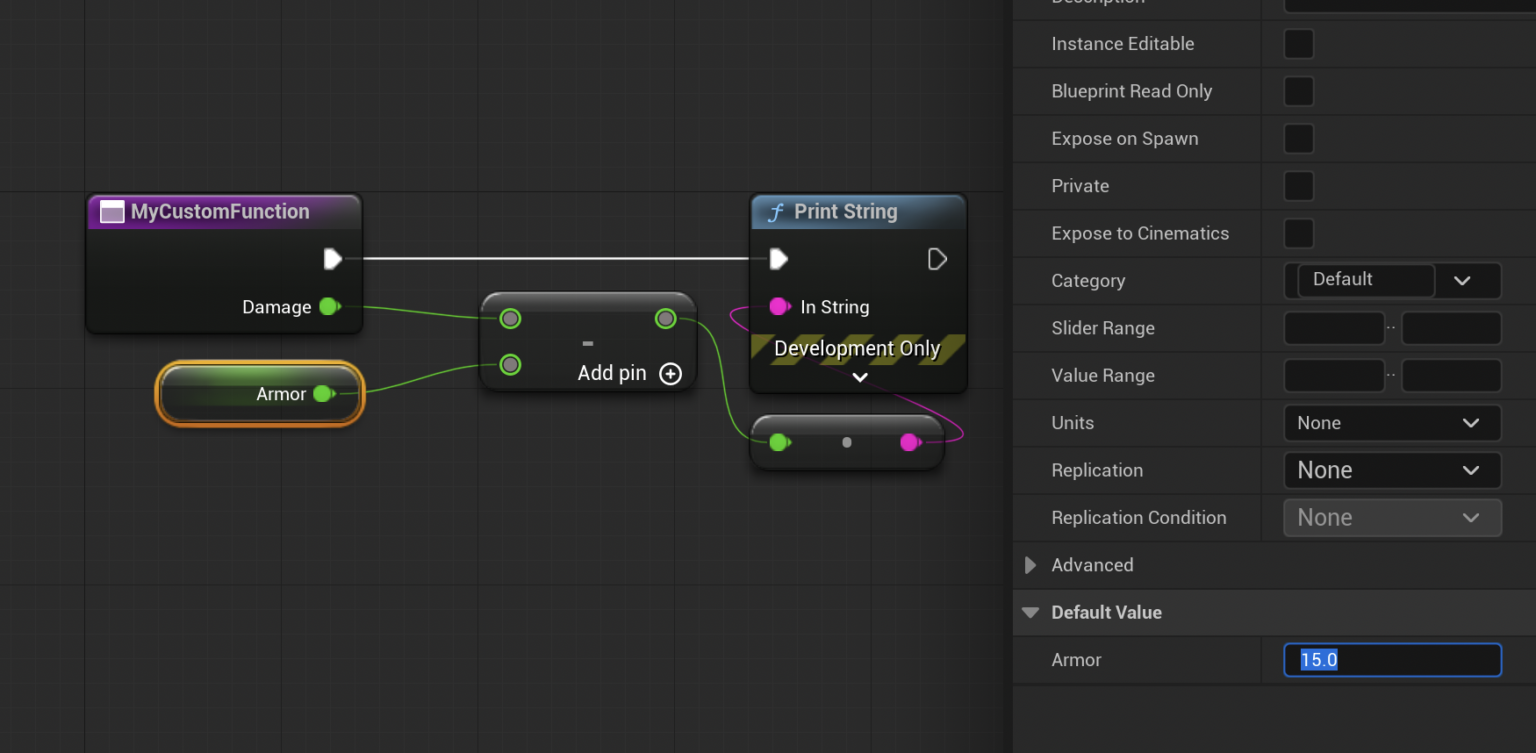This screenshot has width=1536, height=753.
Task: Click the Add pin plus icon
Action: click(670, 373)
